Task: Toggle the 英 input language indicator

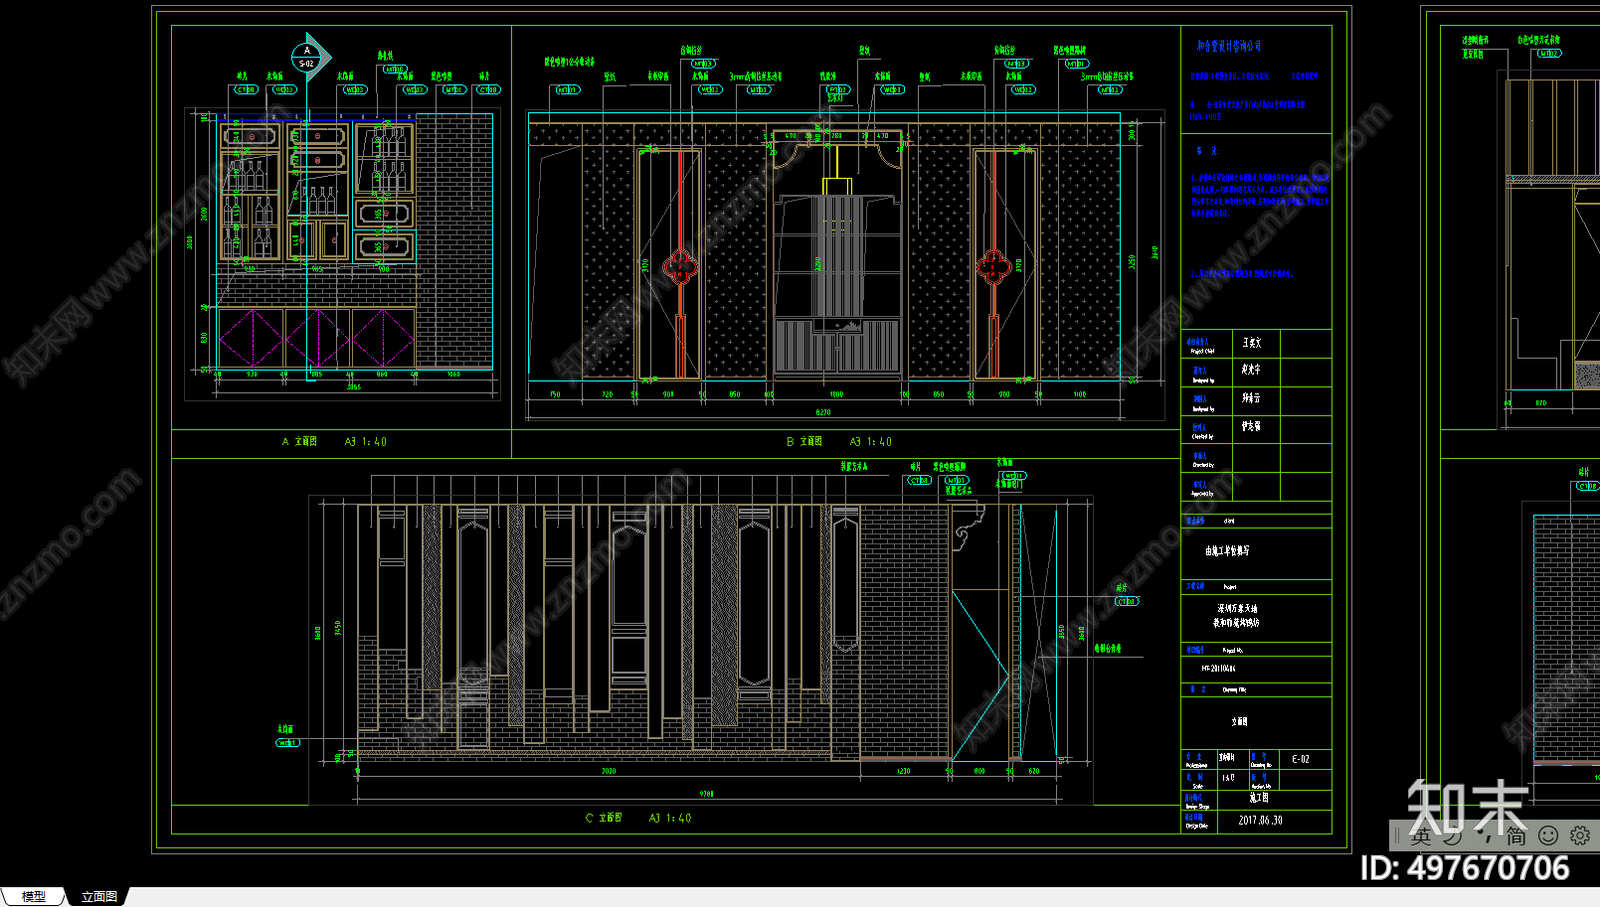Action: pos(1421,835)
